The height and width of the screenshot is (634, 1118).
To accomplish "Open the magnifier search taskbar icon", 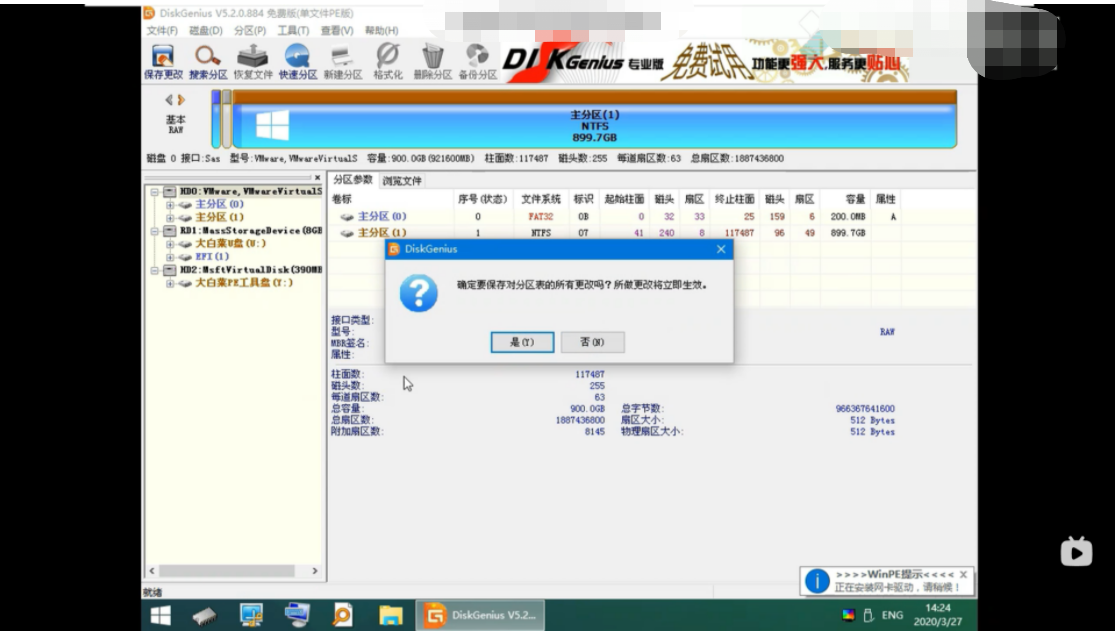I will pos(343,615).
